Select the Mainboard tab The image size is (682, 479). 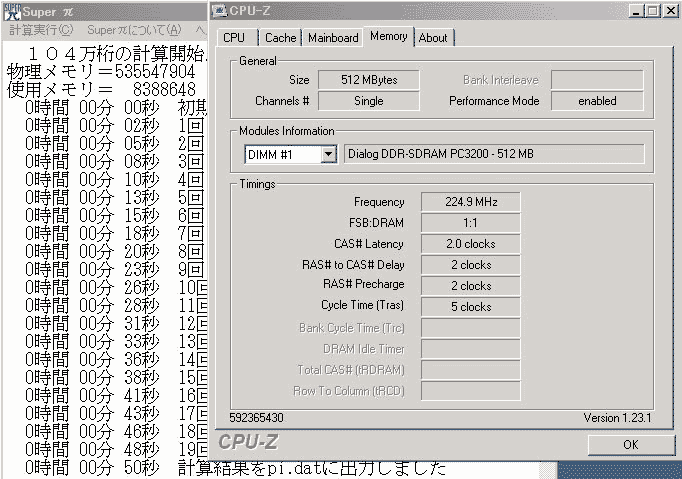click(x=333, y=38)
